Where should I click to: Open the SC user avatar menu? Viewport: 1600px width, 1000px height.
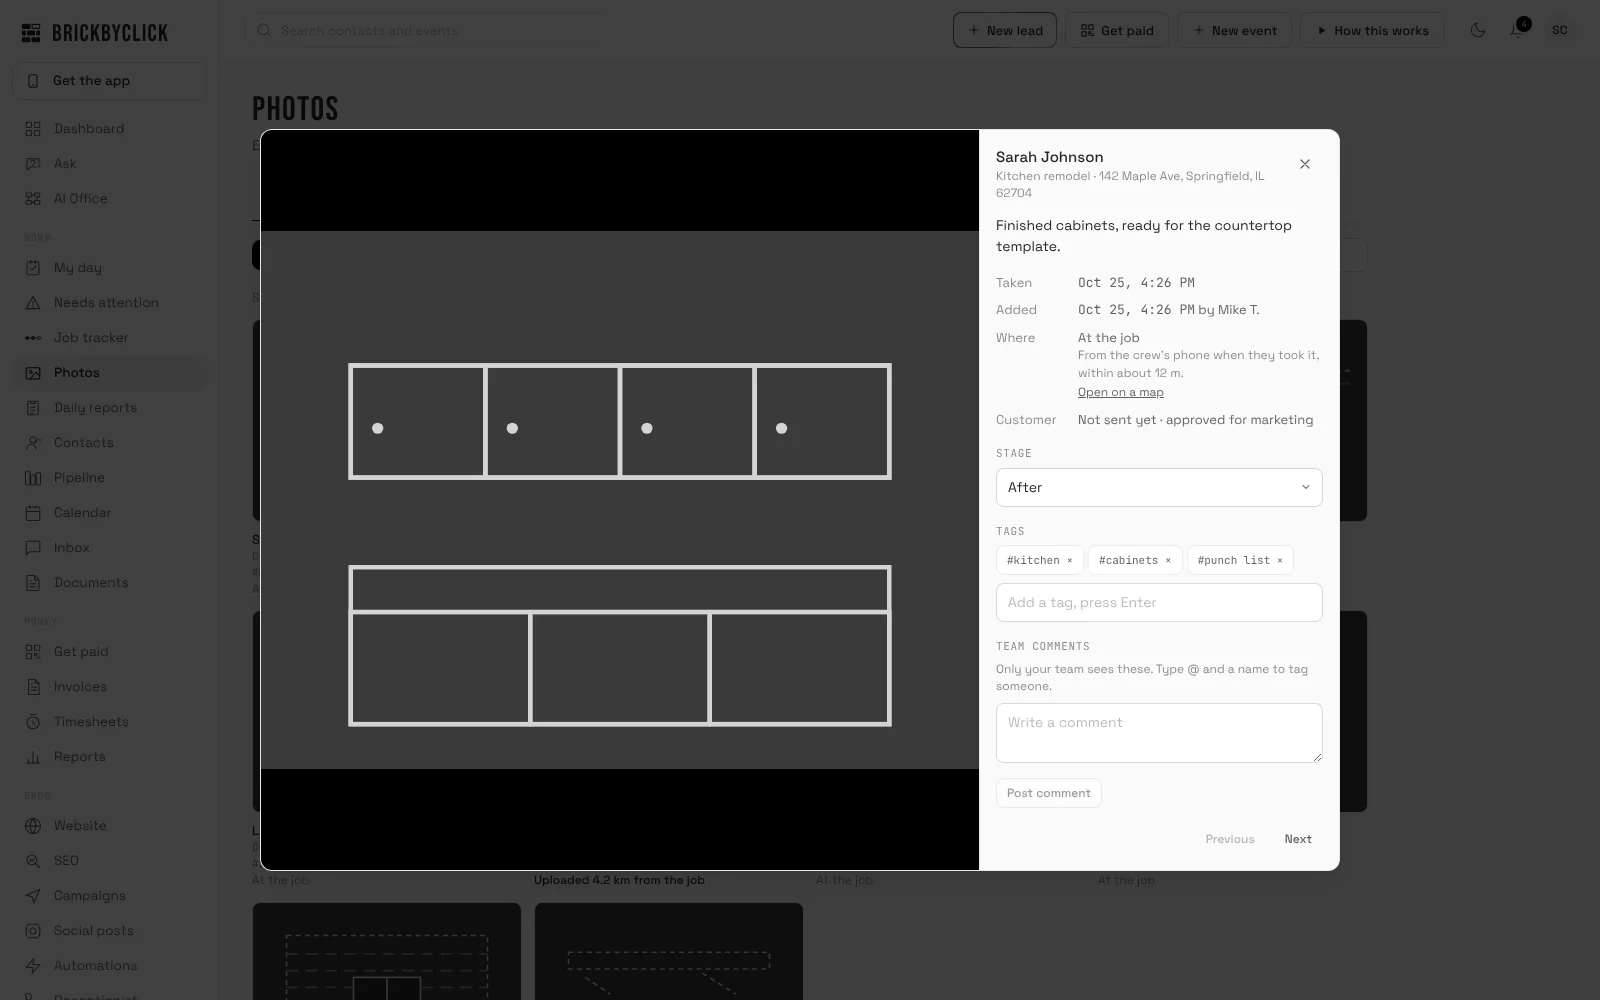pos(1559,30)
